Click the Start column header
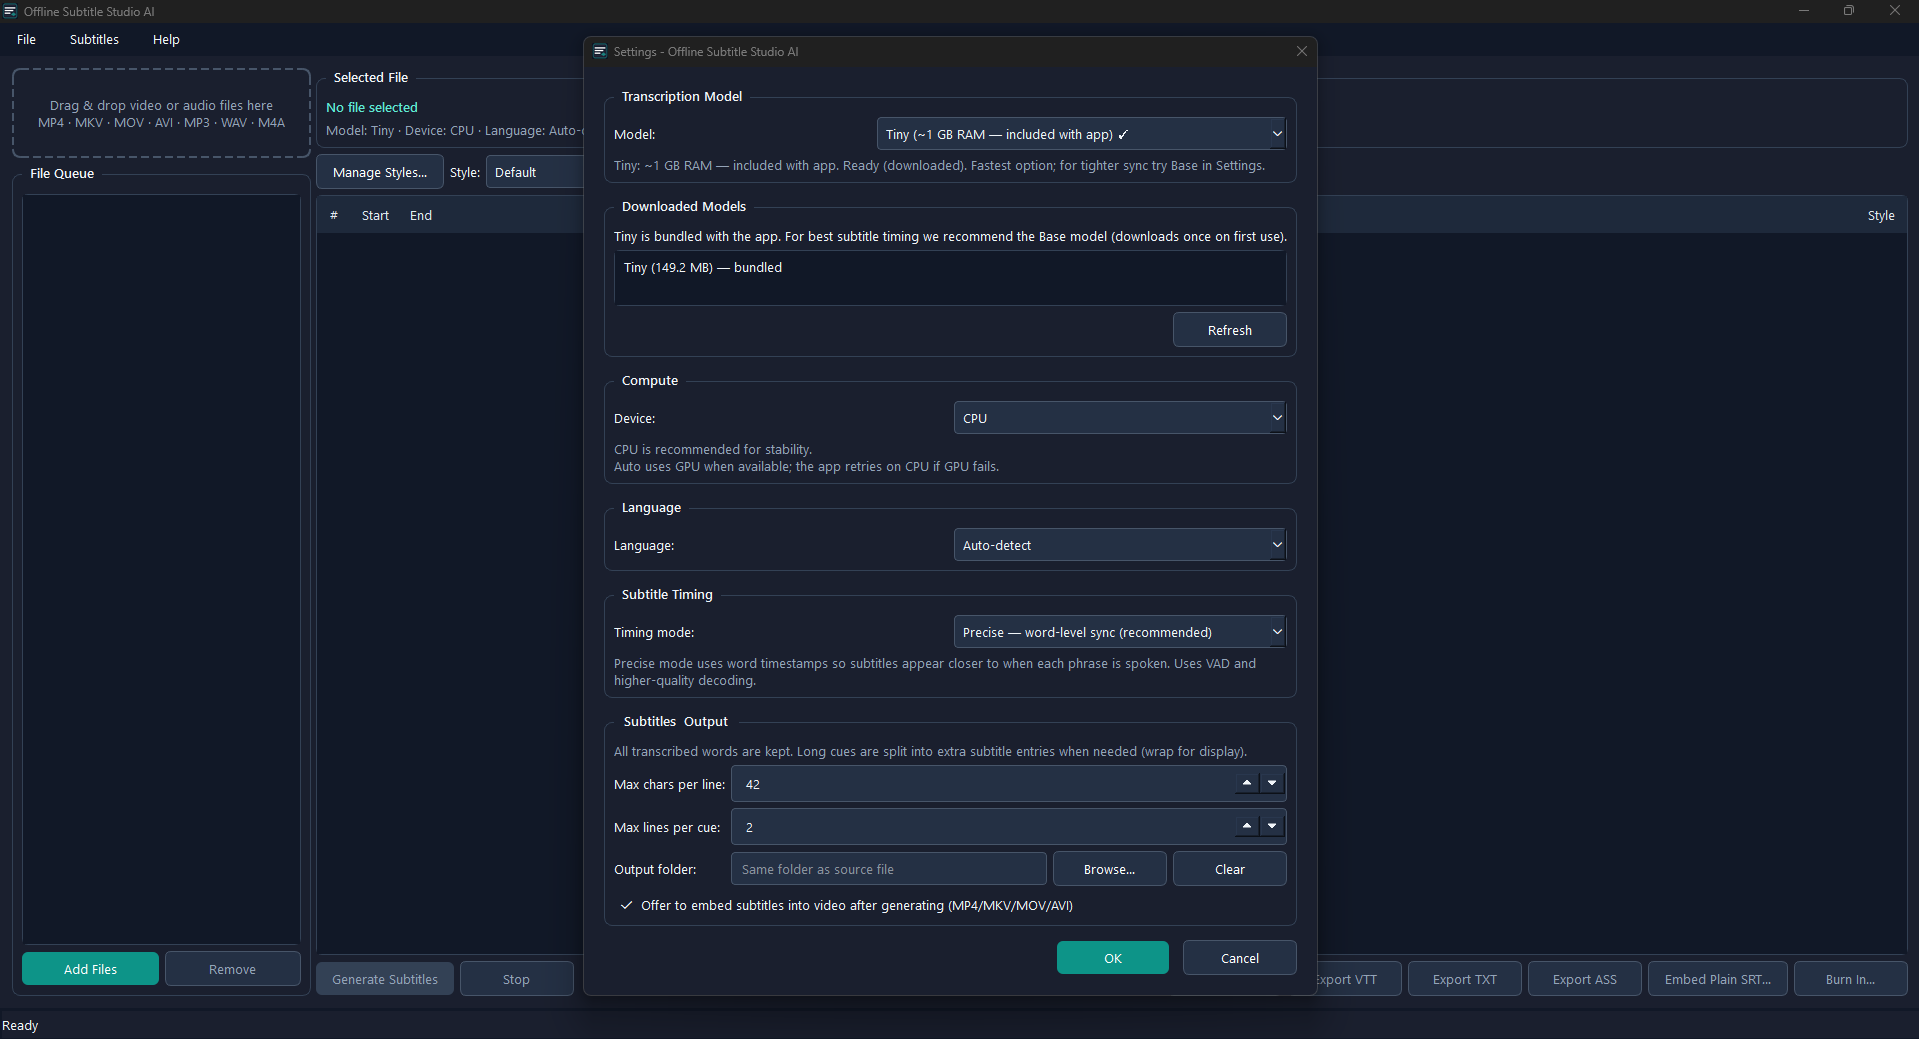Image resolution: width=1919 pixels, height=1039 pixels. click(x=375, y=215)
